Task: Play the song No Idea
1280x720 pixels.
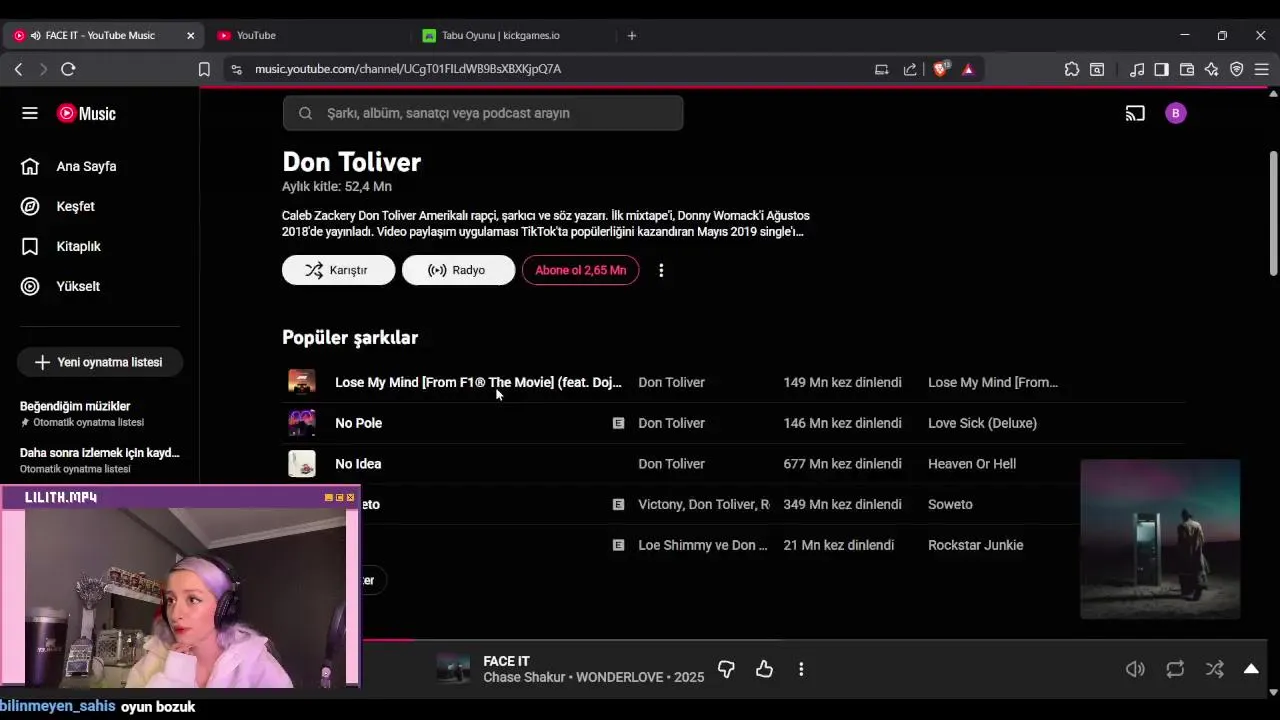Action: click(x=358, y=464)
